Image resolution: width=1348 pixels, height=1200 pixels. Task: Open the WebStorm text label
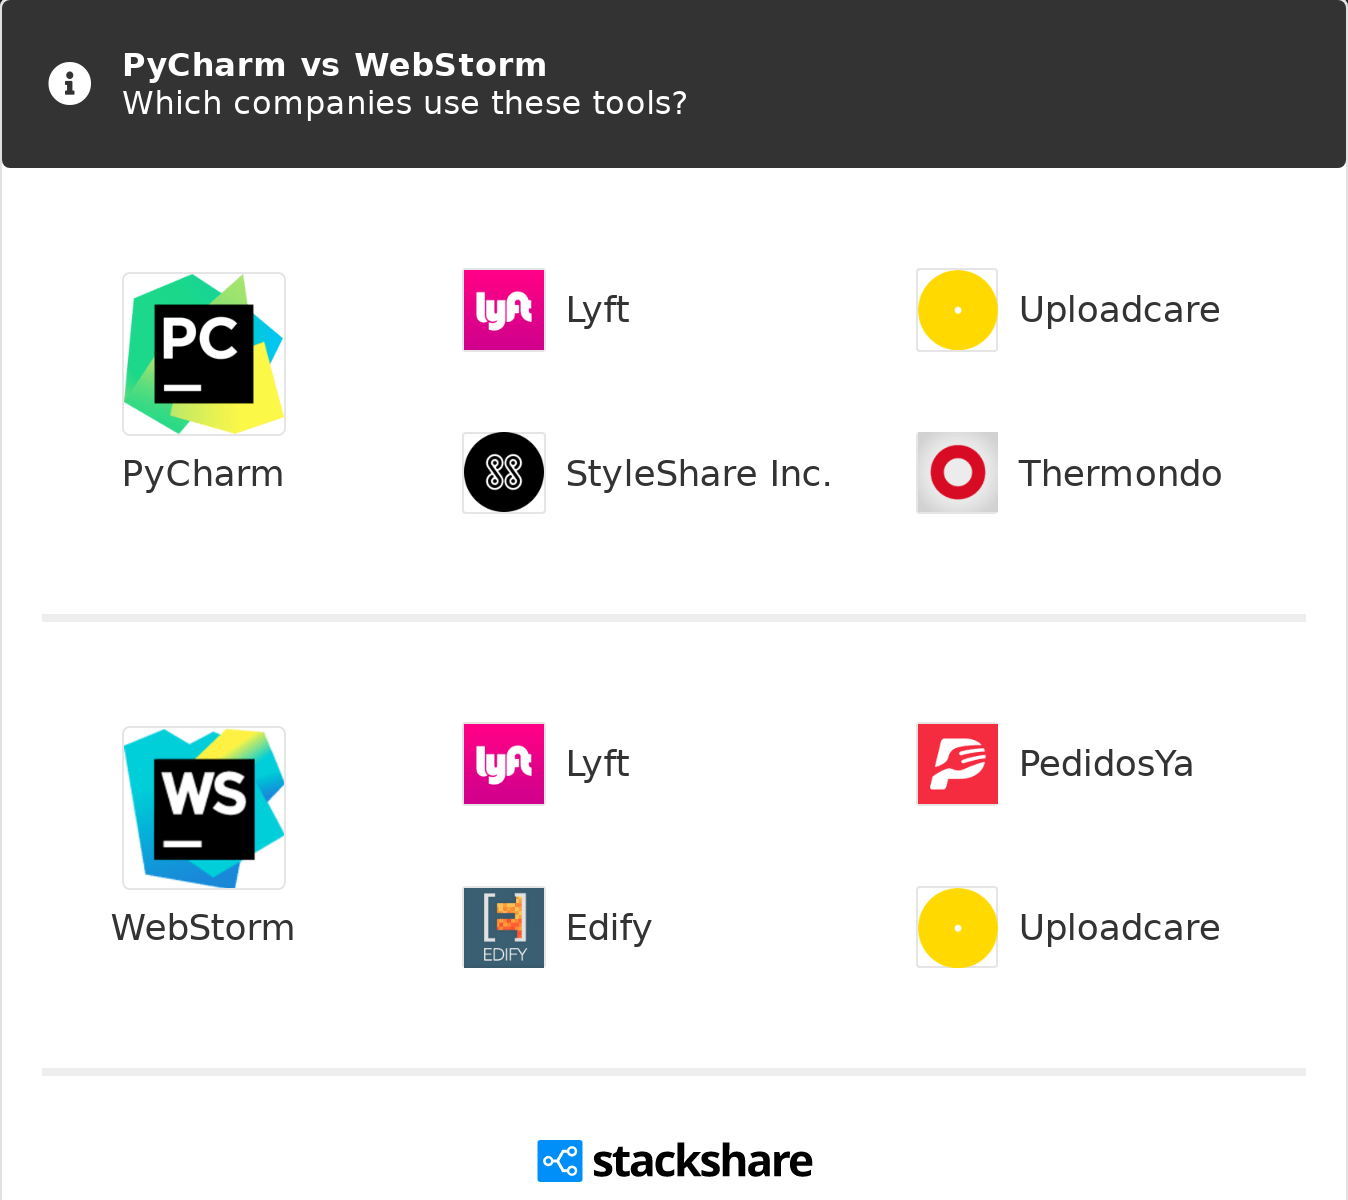pos(203,928)
